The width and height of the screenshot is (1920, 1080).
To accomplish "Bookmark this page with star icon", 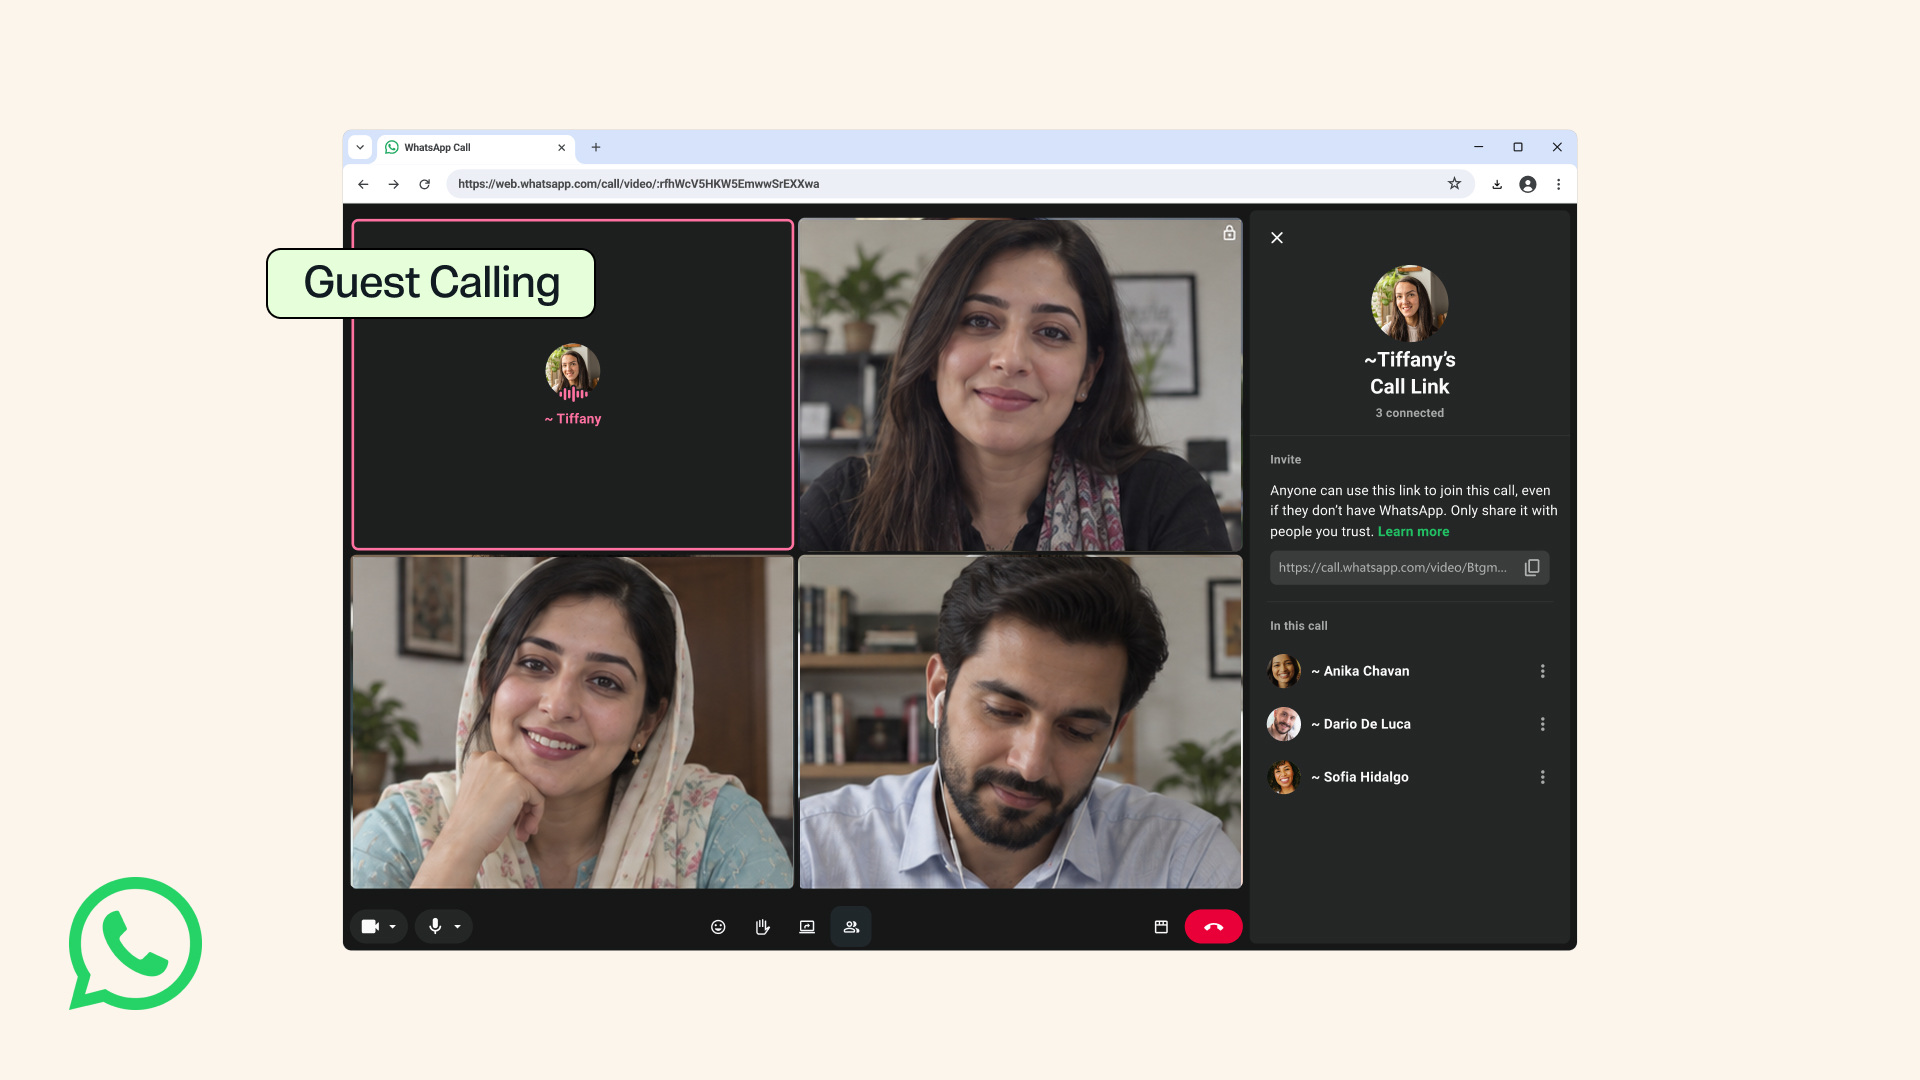I will point(1454,184).
